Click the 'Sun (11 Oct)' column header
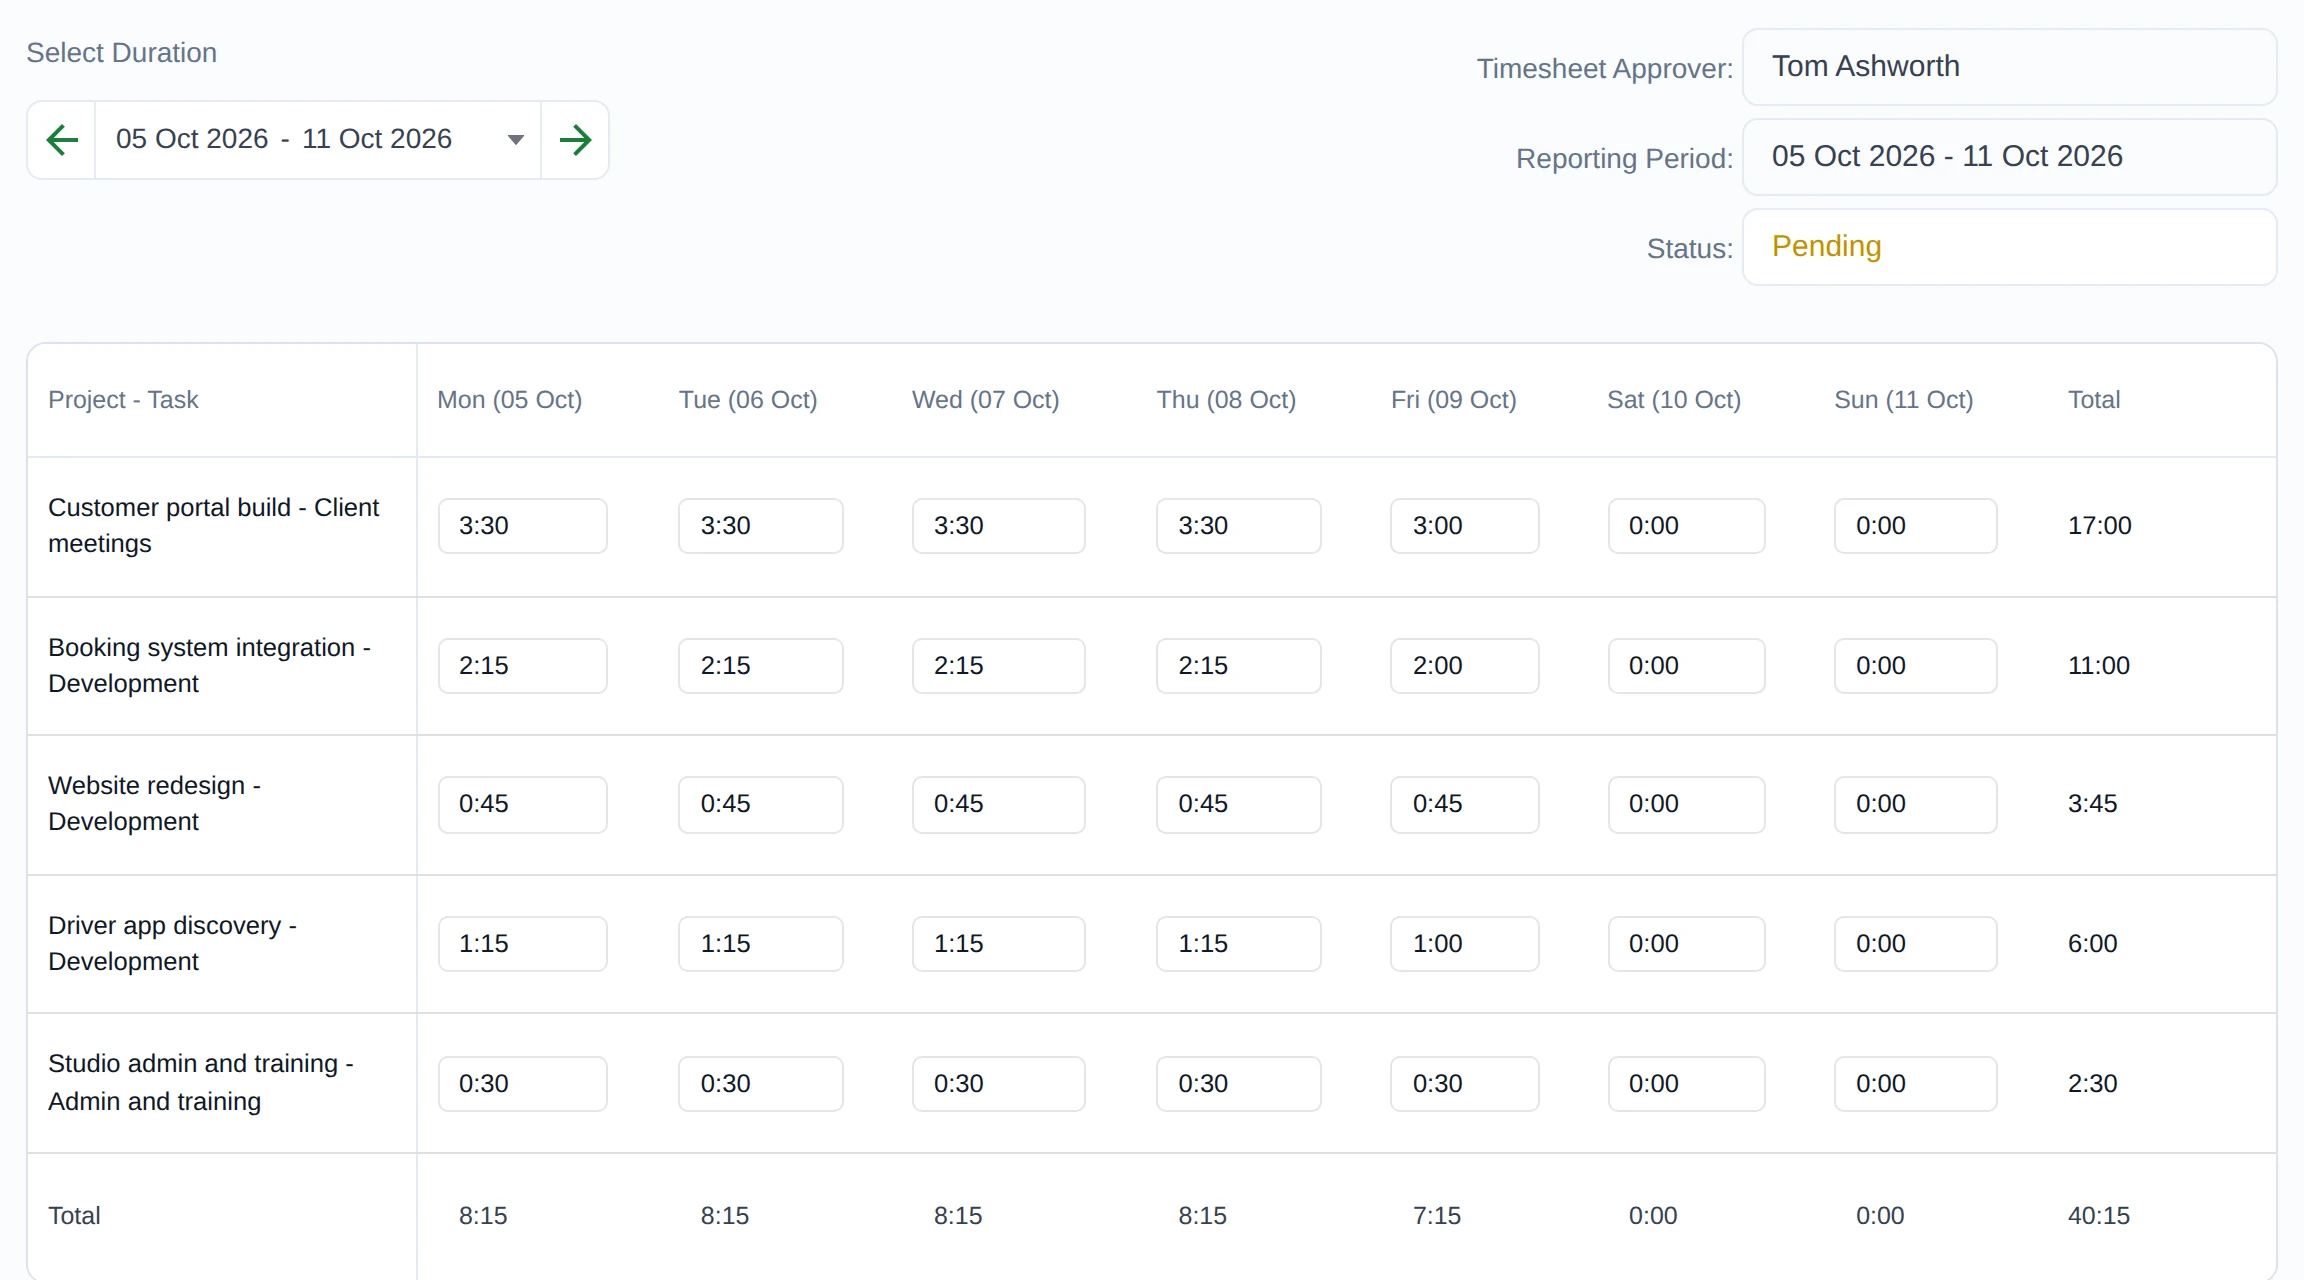The width and height of the screenshot is (2304, 1280). (x=1904, y=400)
